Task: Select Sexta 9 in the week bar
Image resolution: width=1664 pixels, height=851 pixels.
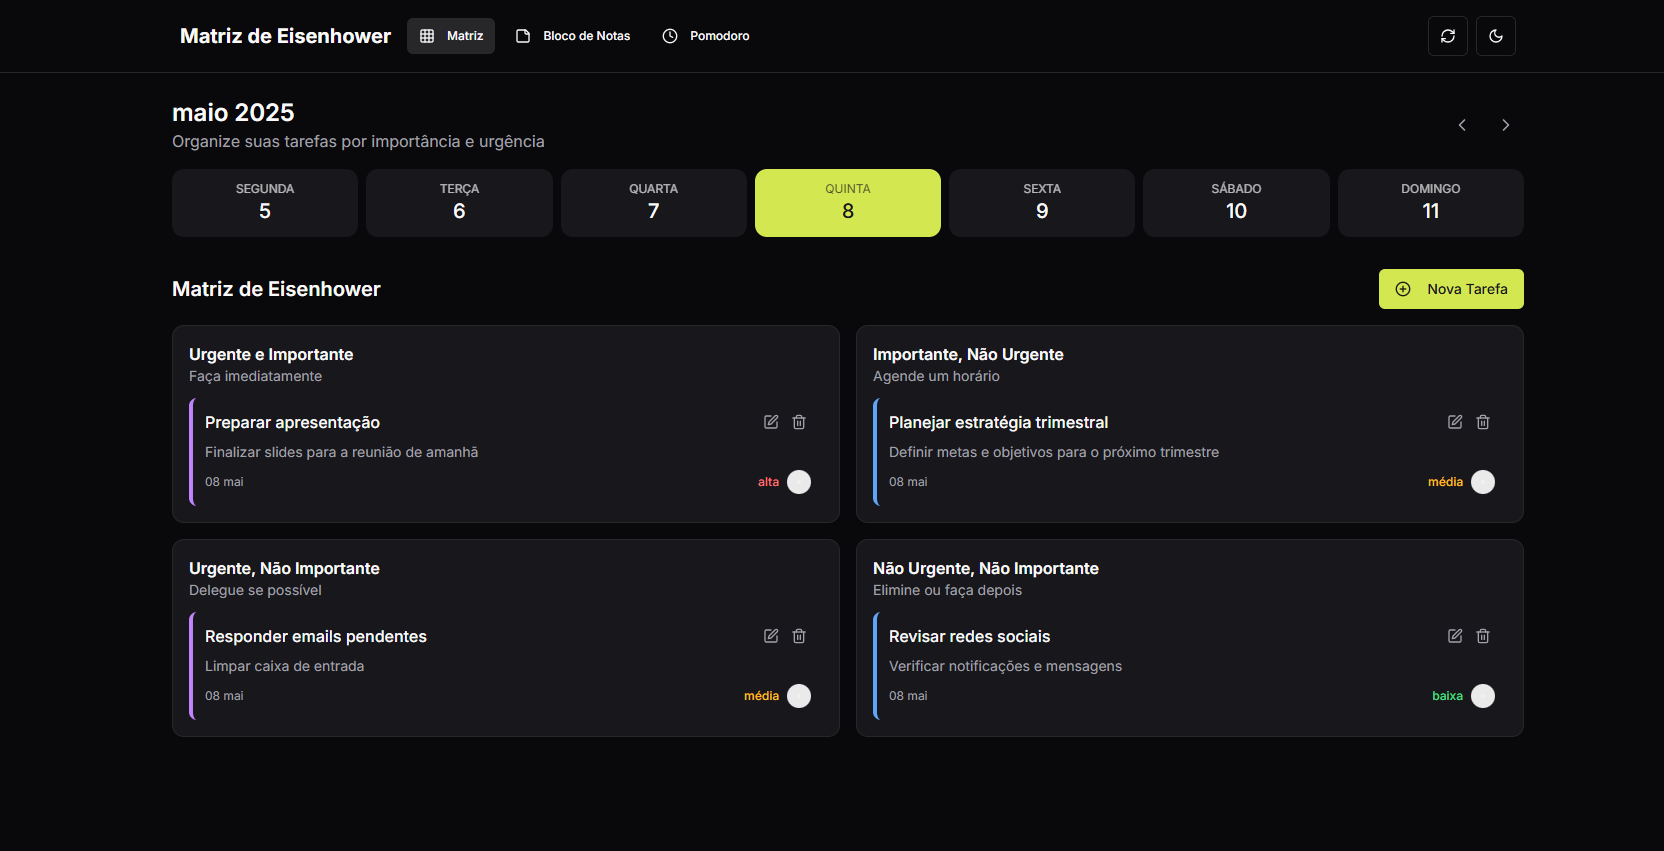Action: pos(1042,203)
